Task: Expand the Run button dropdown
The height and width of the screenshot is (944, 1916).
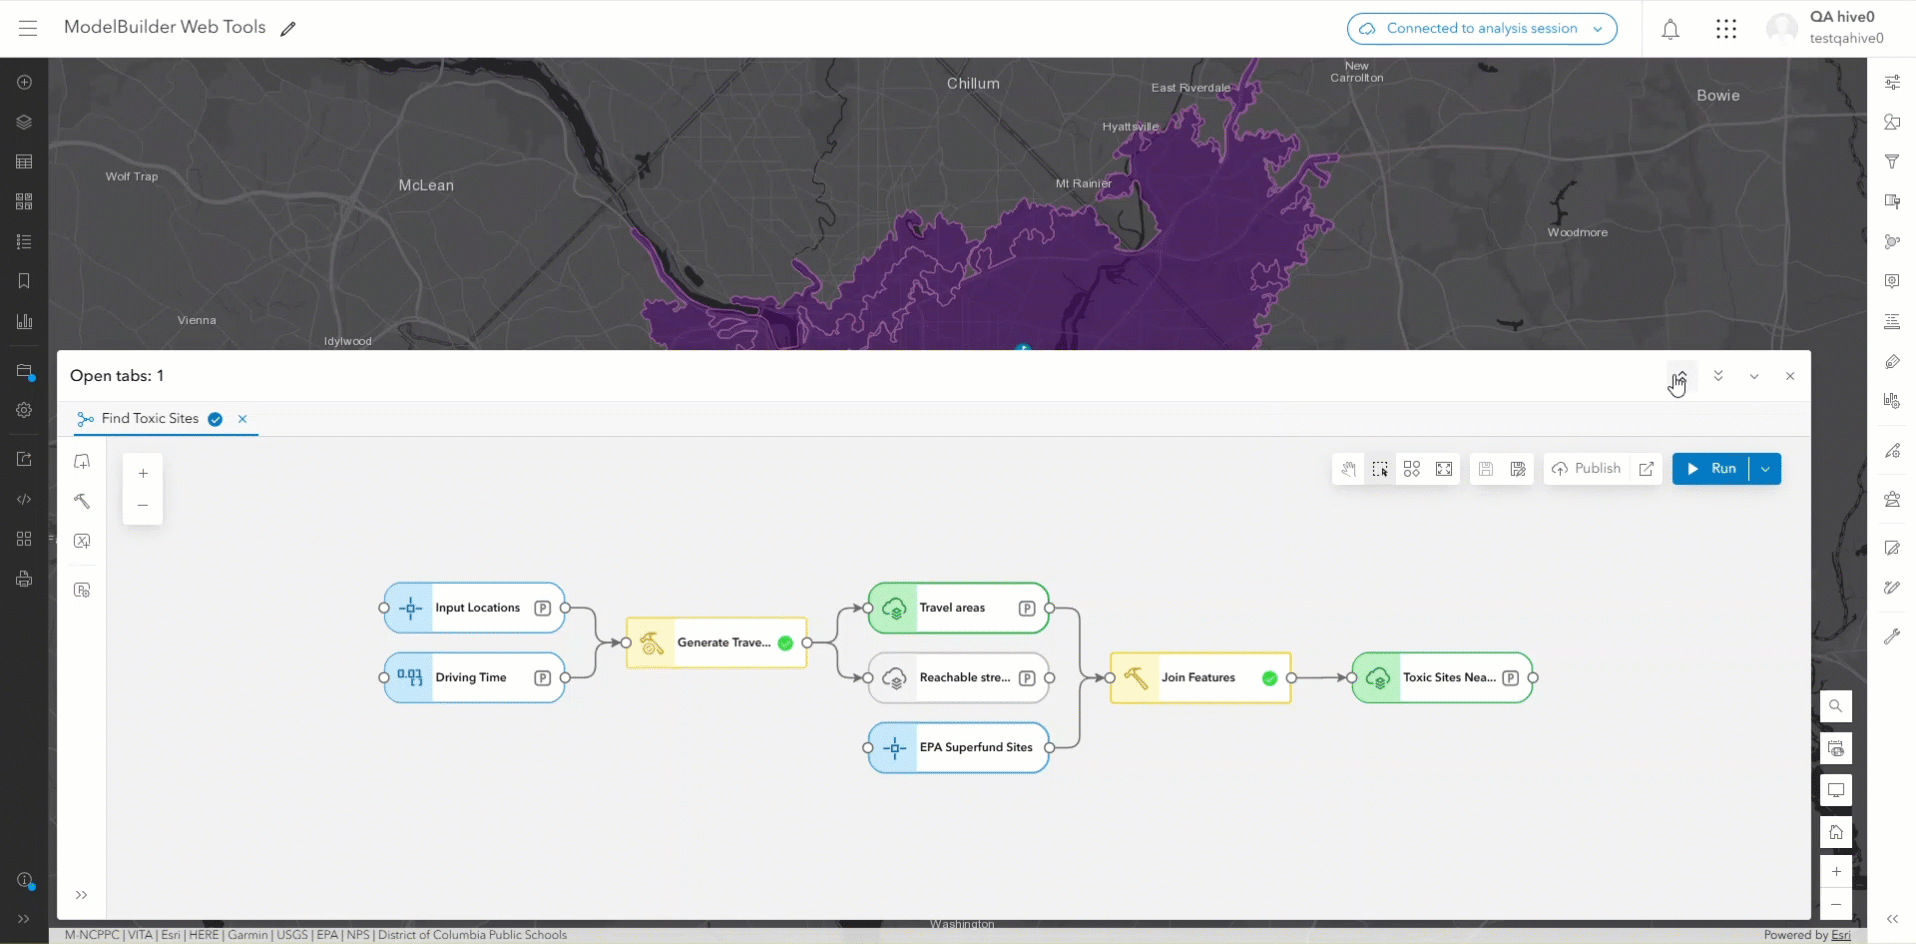Action: (x=1766, y=468)
